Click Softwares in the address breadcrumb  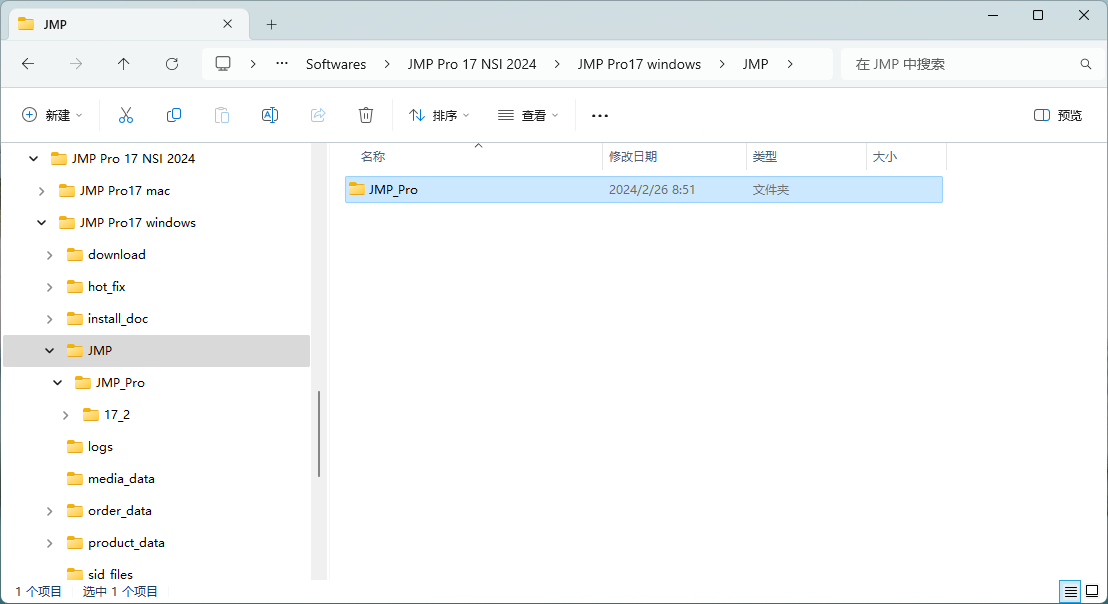[336, 64]
